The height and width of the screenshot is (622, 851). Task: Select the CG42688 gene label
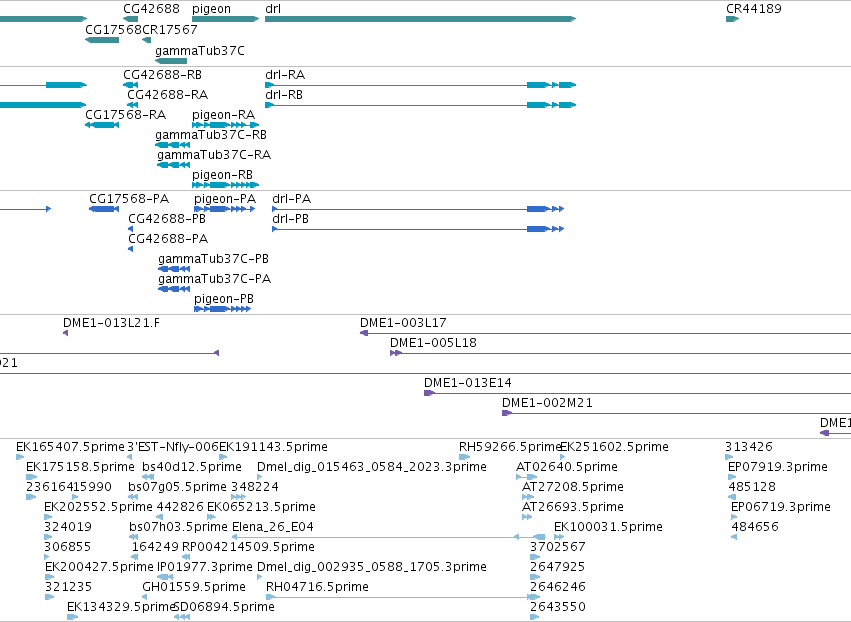[x=151, y=9]
